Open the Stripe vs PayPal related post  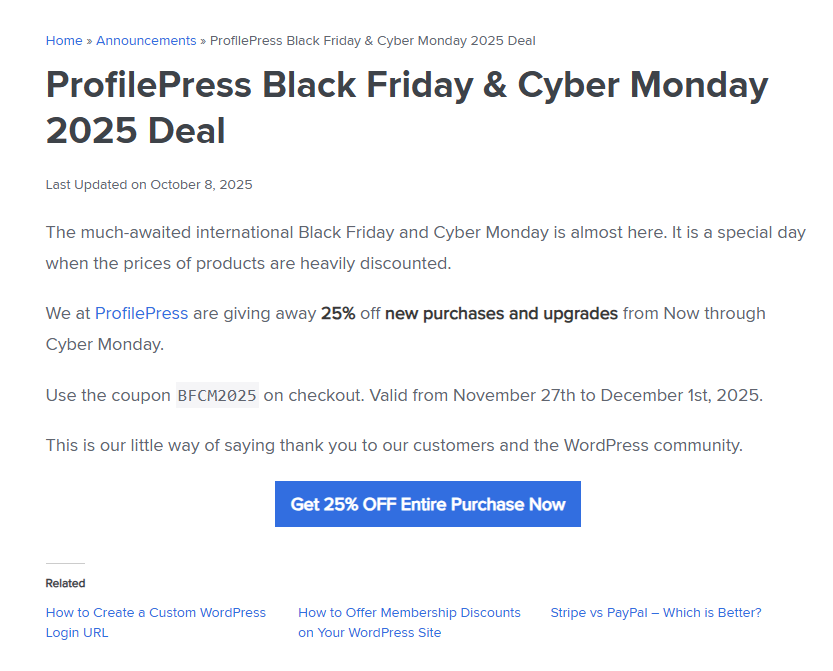pyautogui.click(x=655, y=612)
